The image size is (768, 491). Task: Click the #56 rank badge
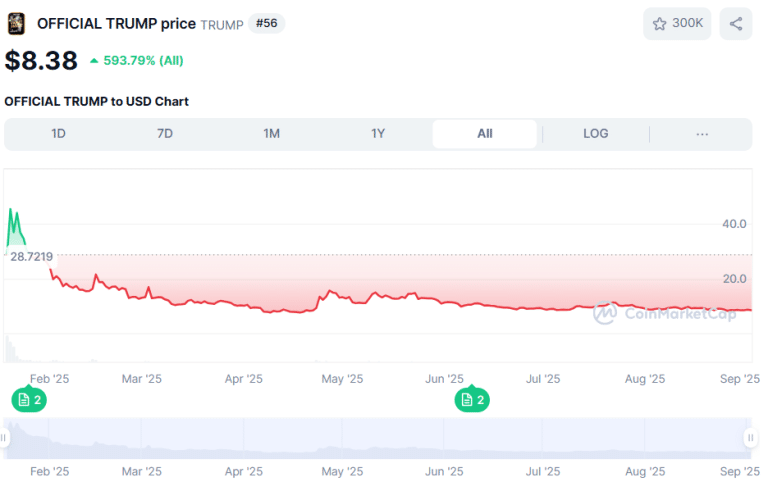coord(267,23)
